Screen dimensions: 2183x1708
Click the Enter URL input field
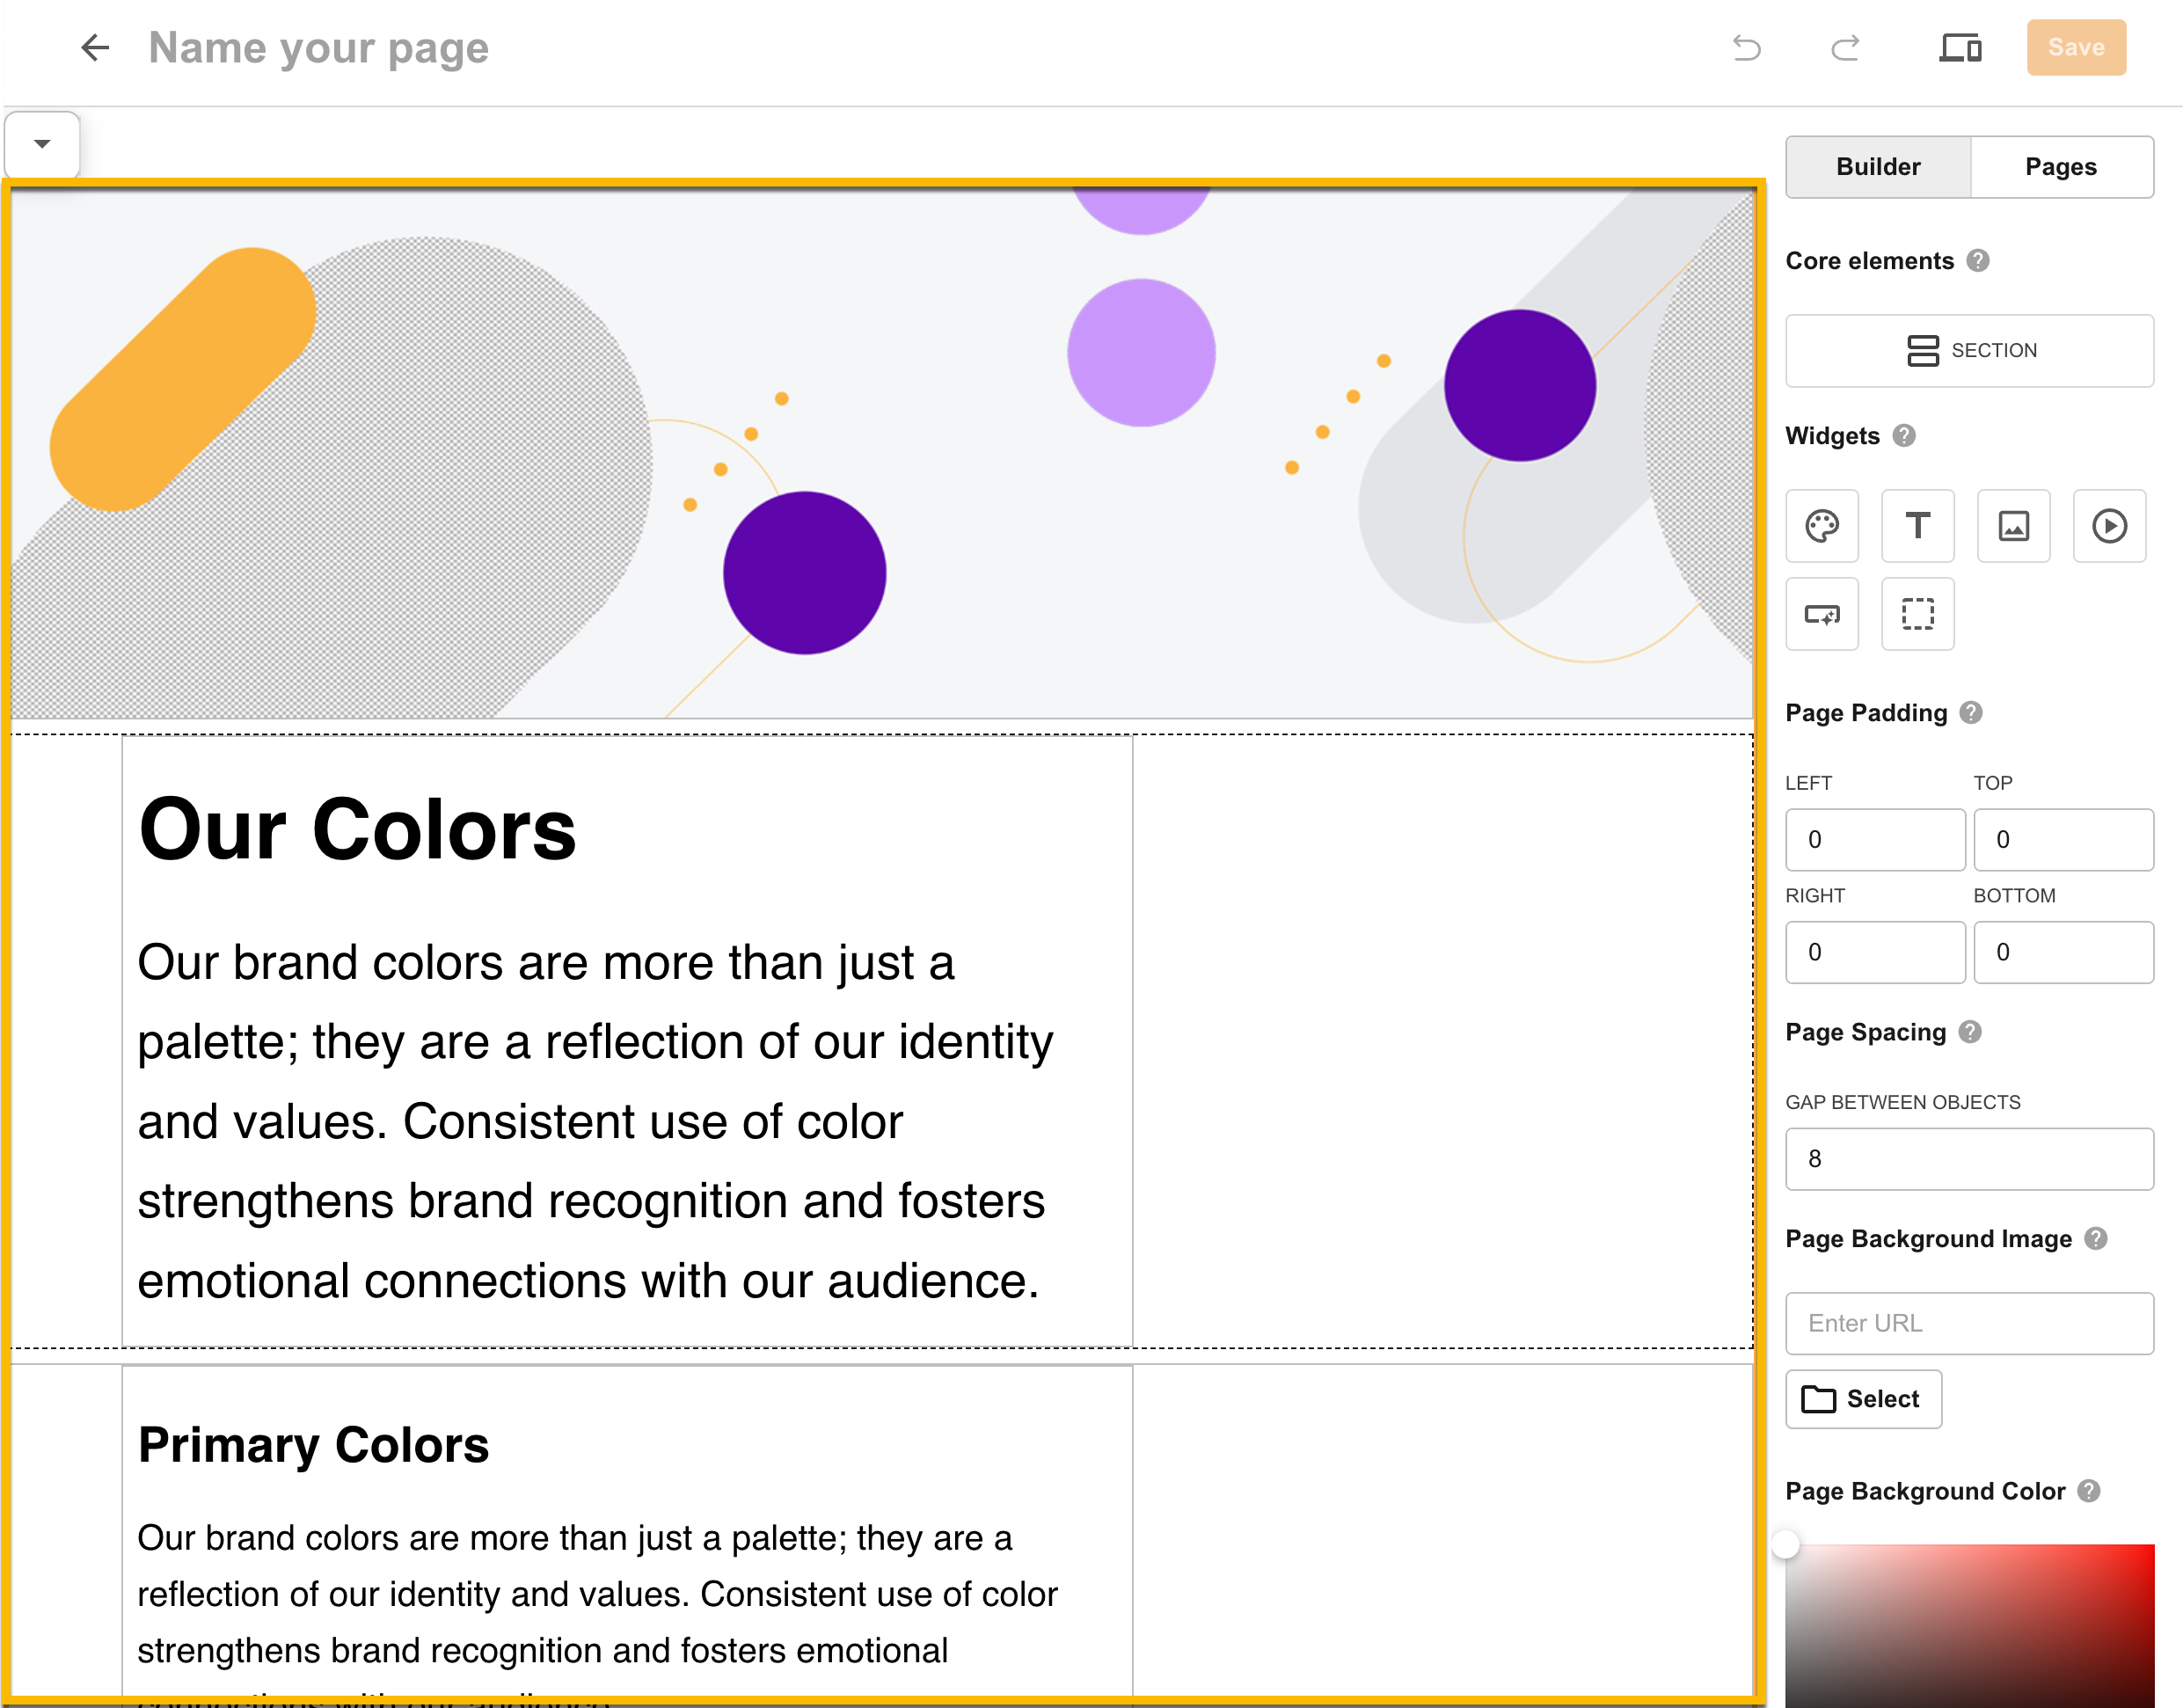(x=1969, y=1323)
